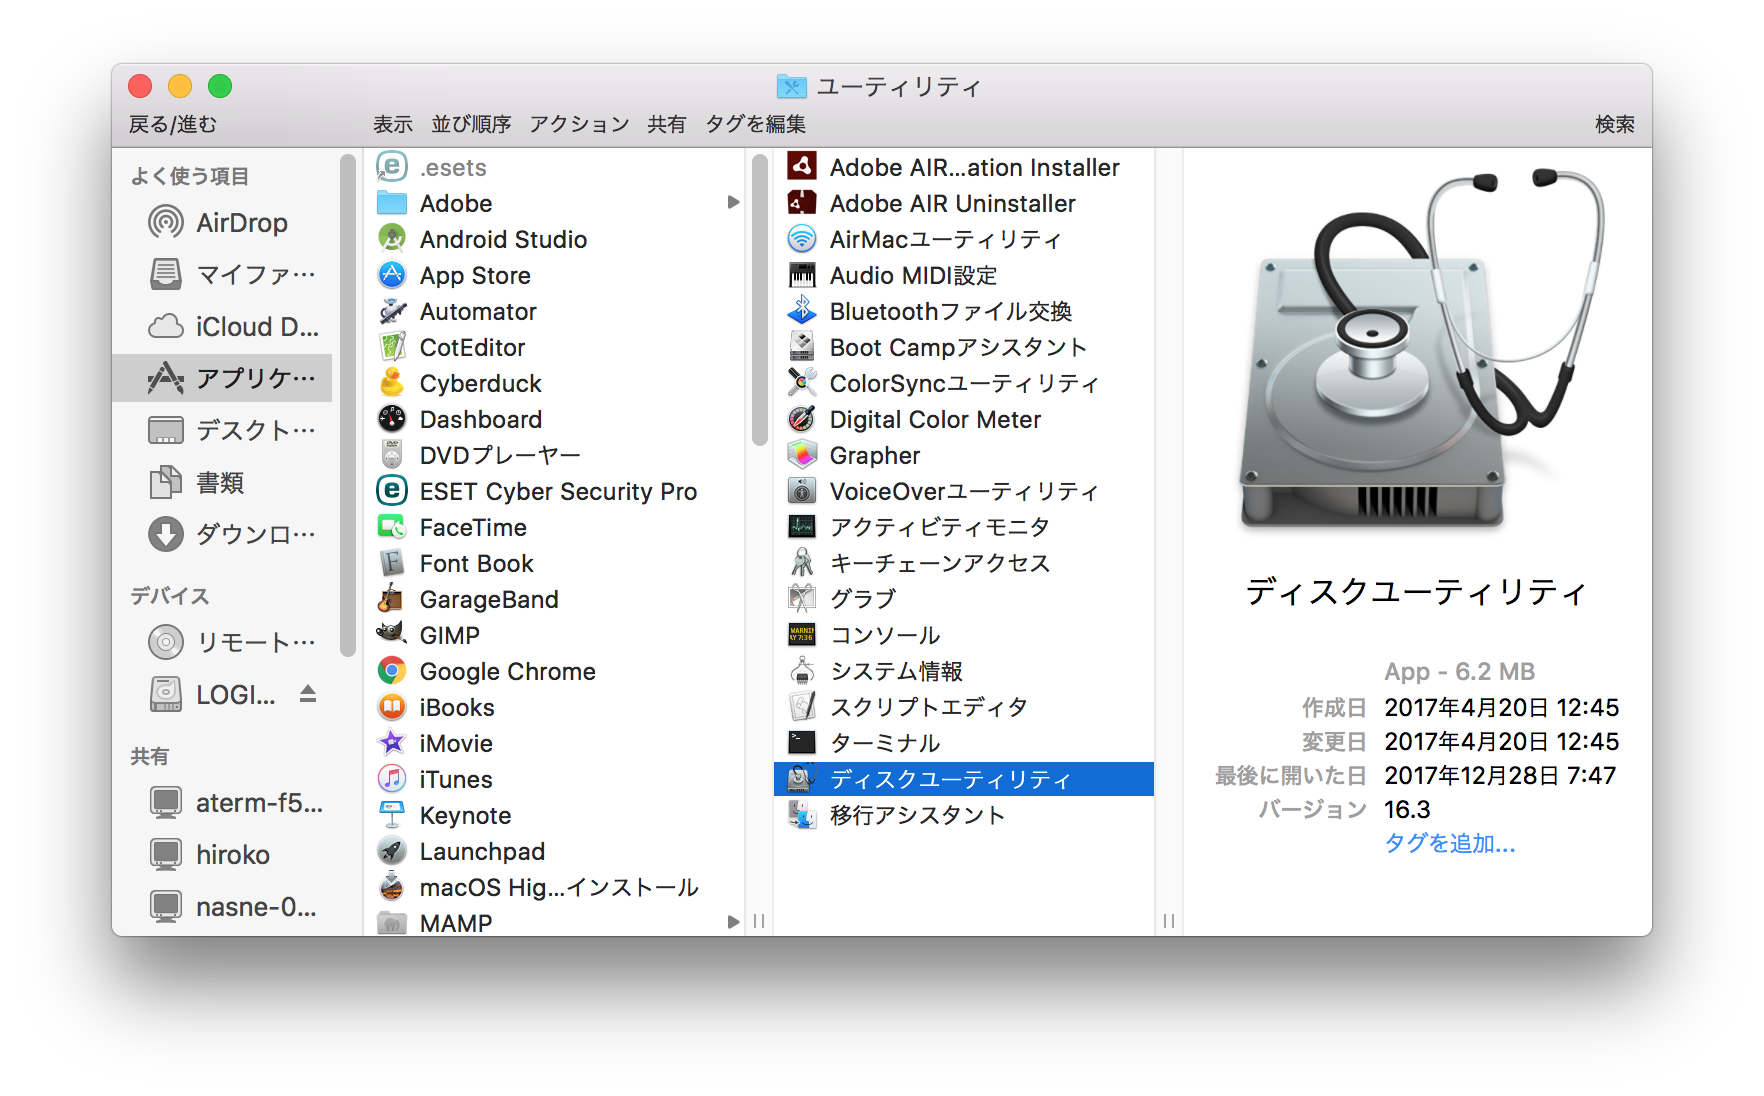Select the Launchpad app icon
The image size is (1764, 1096).
tap(392, 851)
